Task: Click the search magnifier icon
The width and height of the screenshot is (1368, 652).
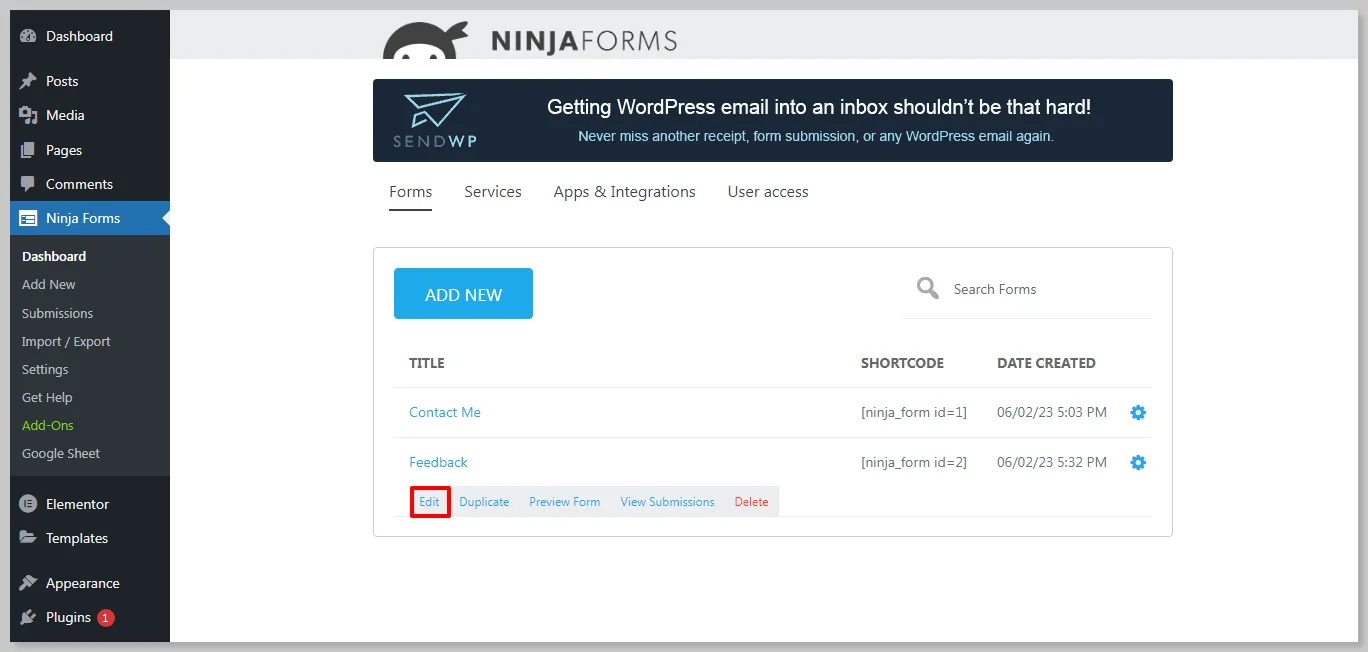Action: click(927, 289)
